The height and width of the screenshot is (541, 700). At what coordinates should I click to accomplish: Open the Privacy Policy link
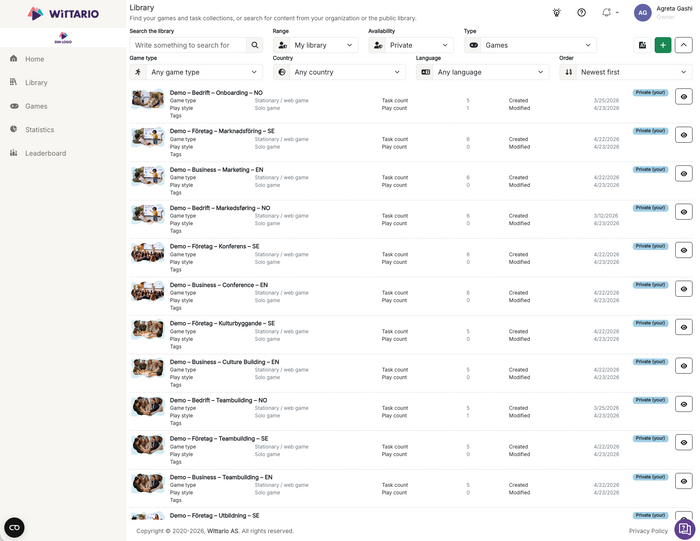click(648, 531)
